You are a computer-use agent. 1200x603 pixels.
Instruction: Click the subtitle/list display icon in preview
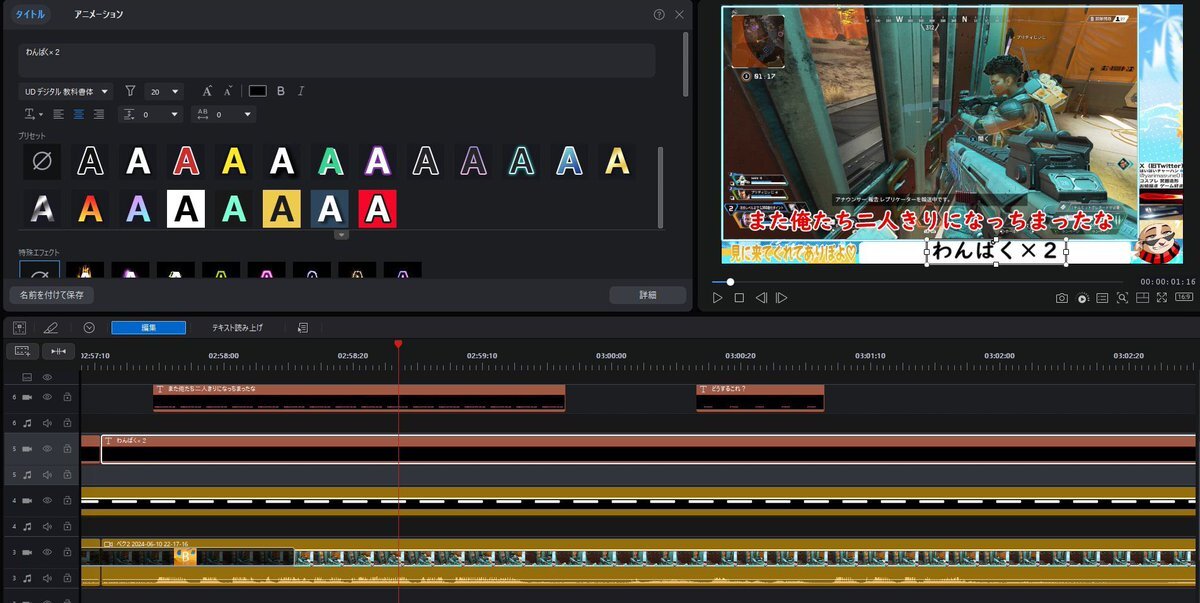point(1102,298)
